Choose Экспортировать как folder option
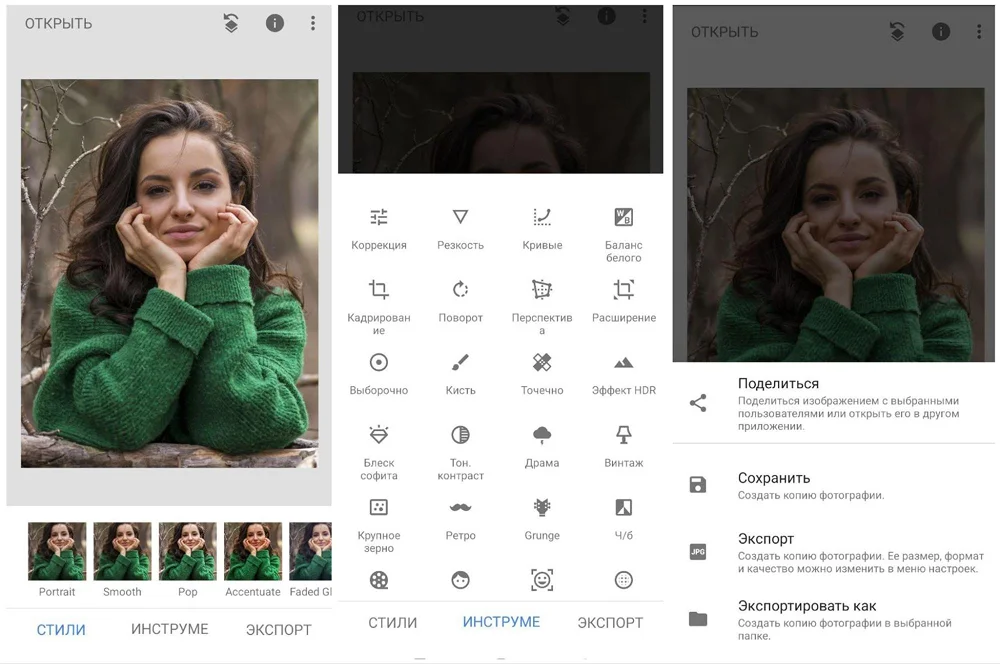 pos(806,607)
